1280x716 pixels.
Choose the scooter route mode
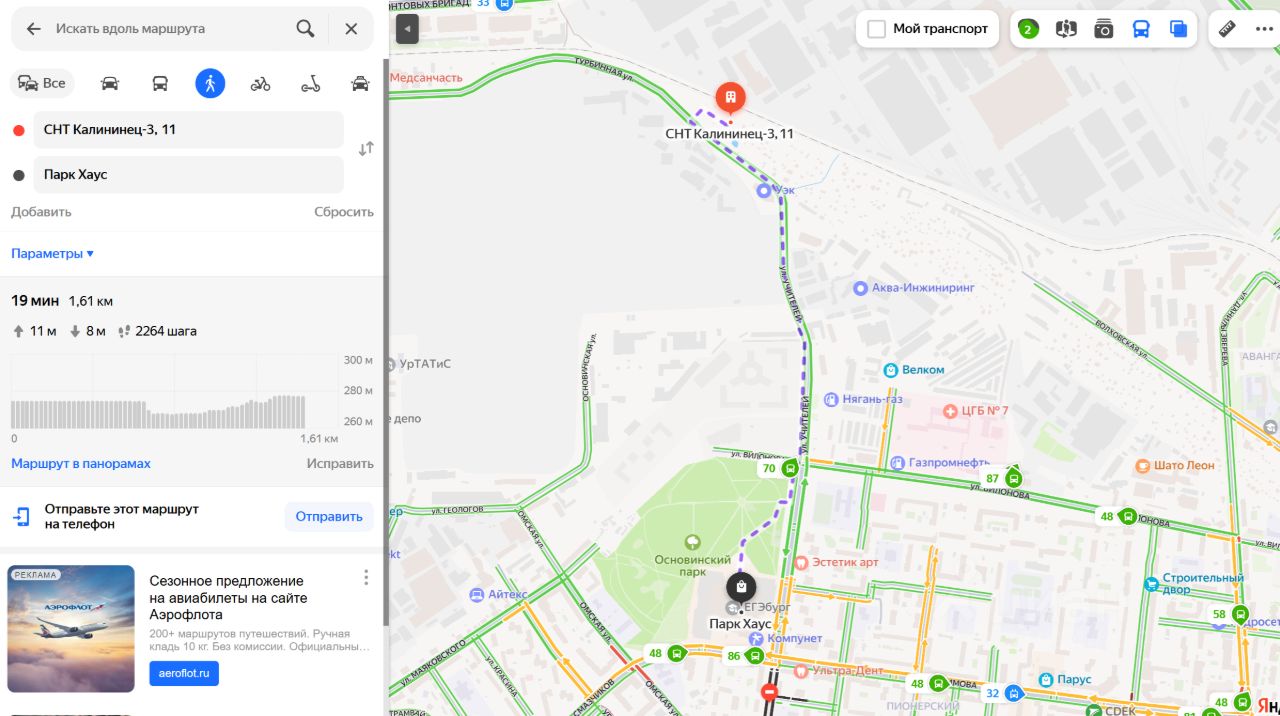coord(310,83)
